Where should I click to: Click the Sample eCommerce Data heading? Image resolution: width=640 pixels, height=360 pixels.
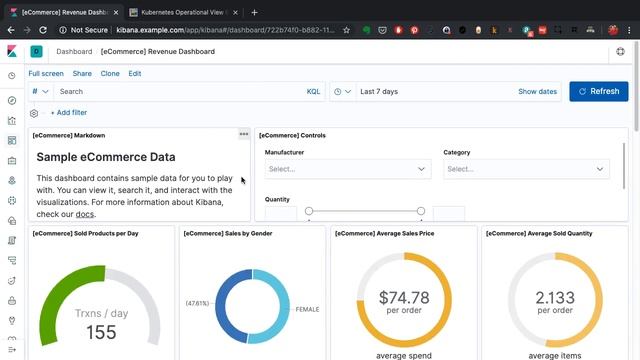106,157
